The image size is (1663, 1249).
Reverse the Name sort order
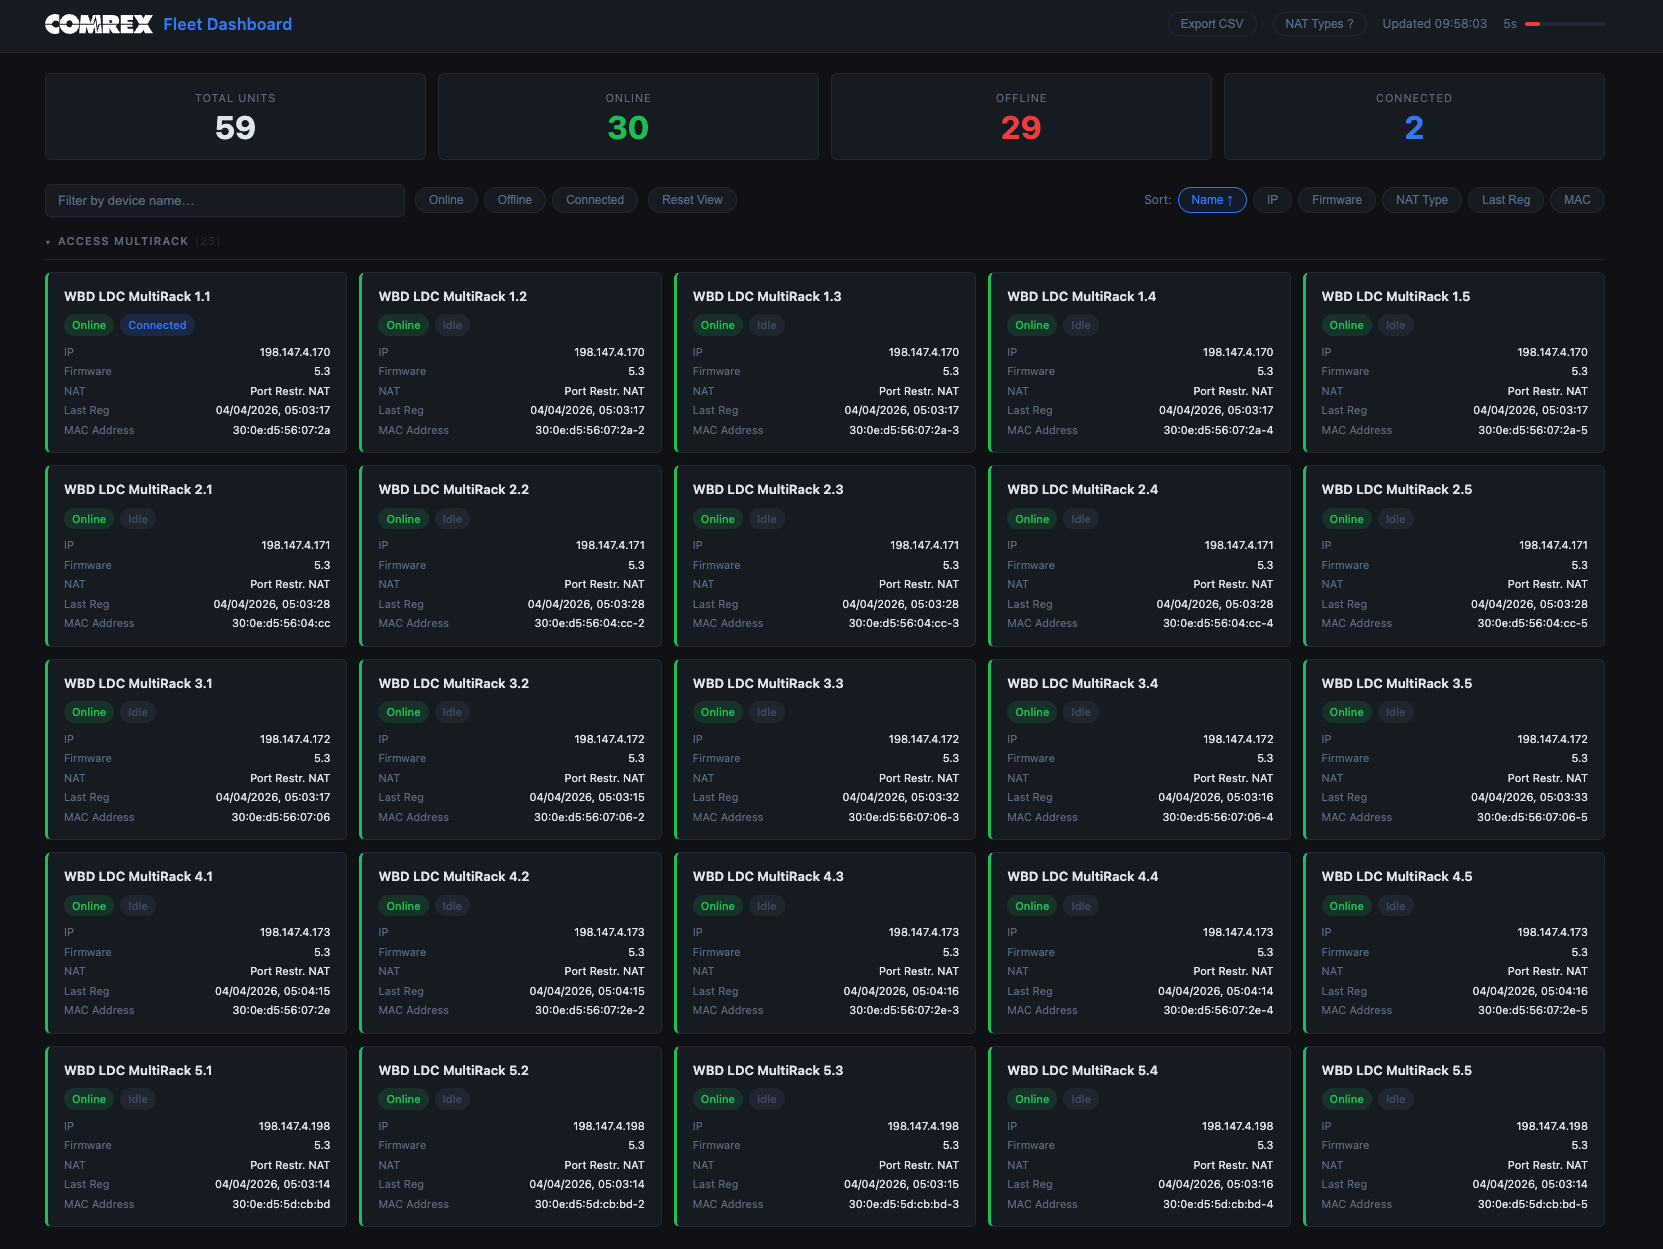[1212, 200]
